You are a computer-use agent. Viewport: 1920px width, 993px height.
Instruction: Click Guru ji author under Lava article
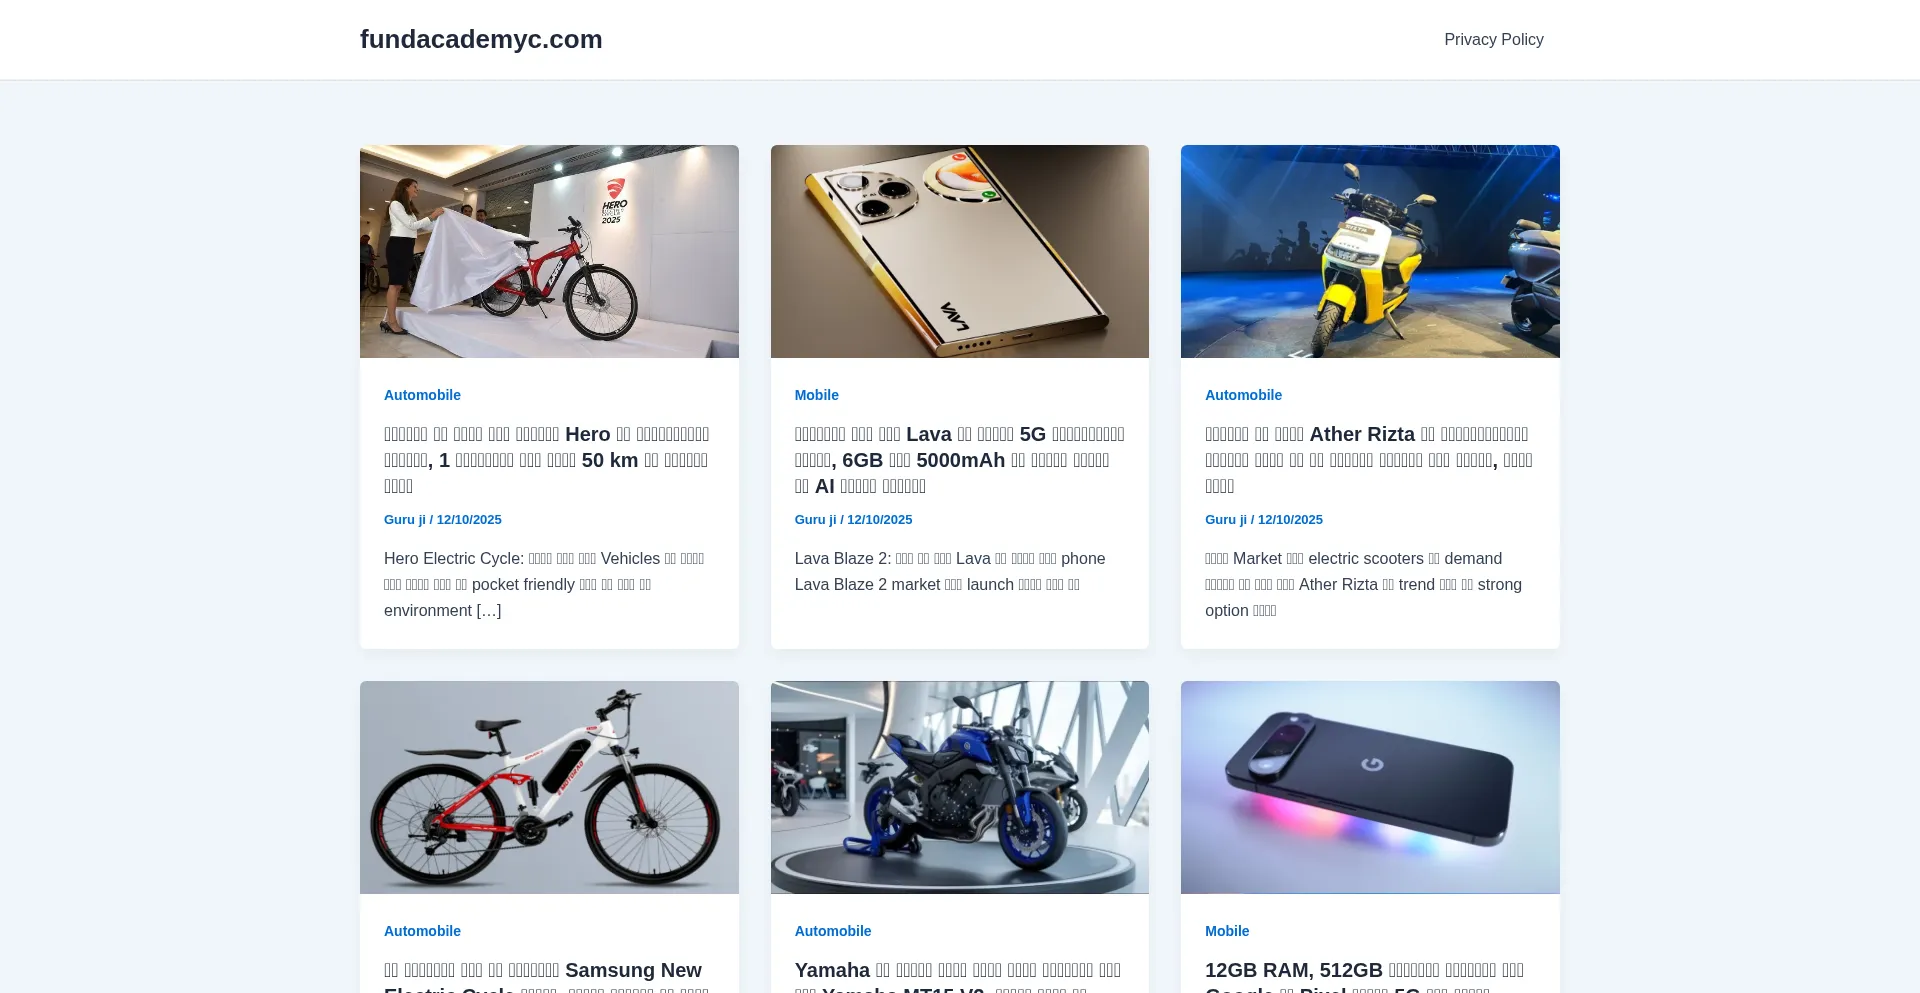coord(815,520)
